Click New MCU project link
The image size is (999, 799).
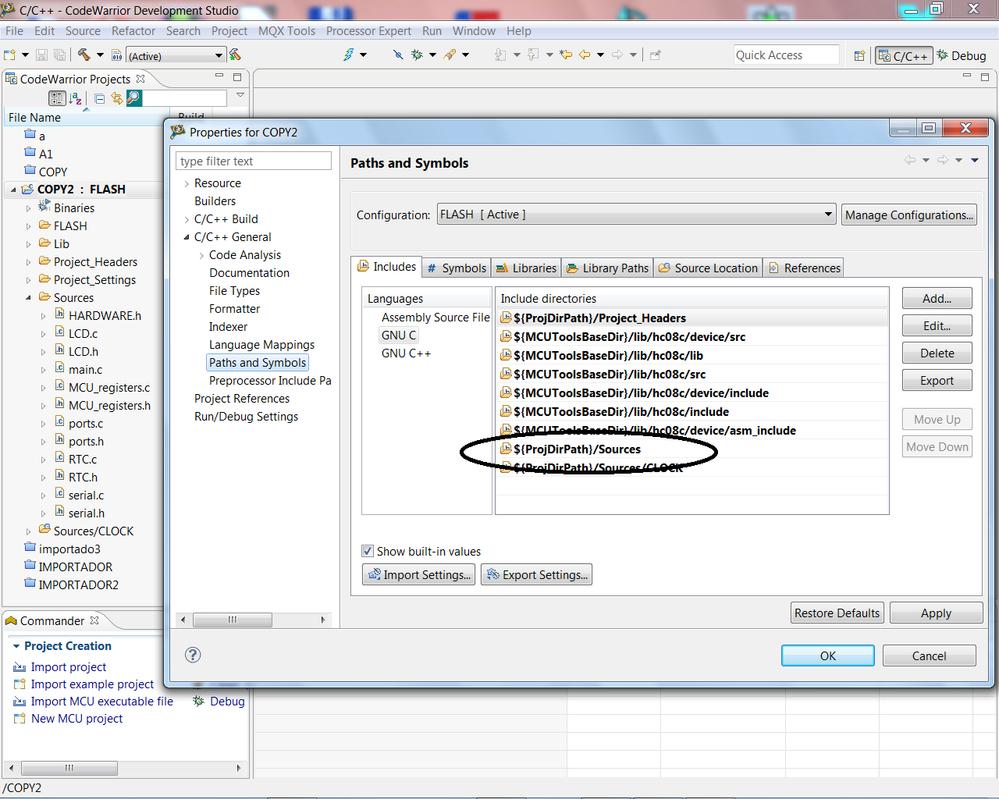(x=76, y=718)
